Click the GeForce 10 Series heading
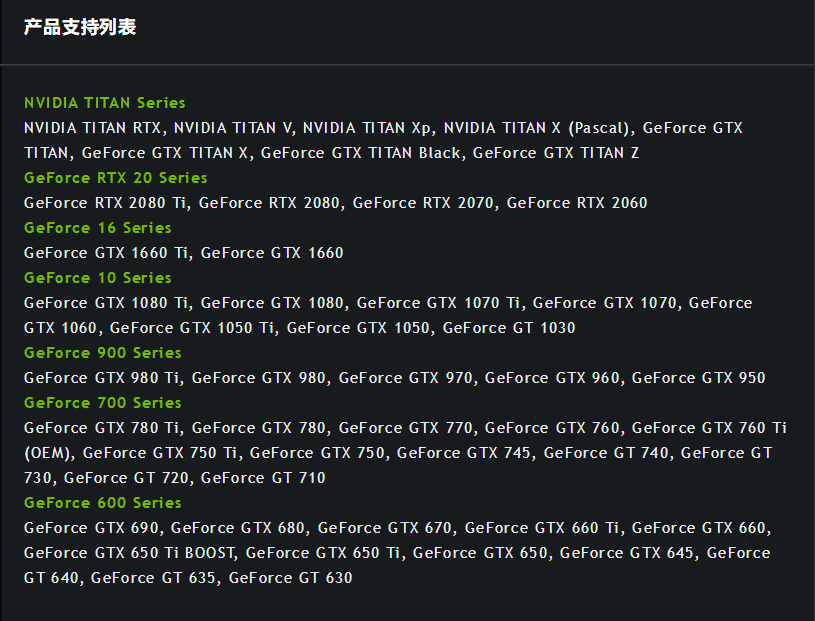Viewport: 815px width, 621px height. 98,278
